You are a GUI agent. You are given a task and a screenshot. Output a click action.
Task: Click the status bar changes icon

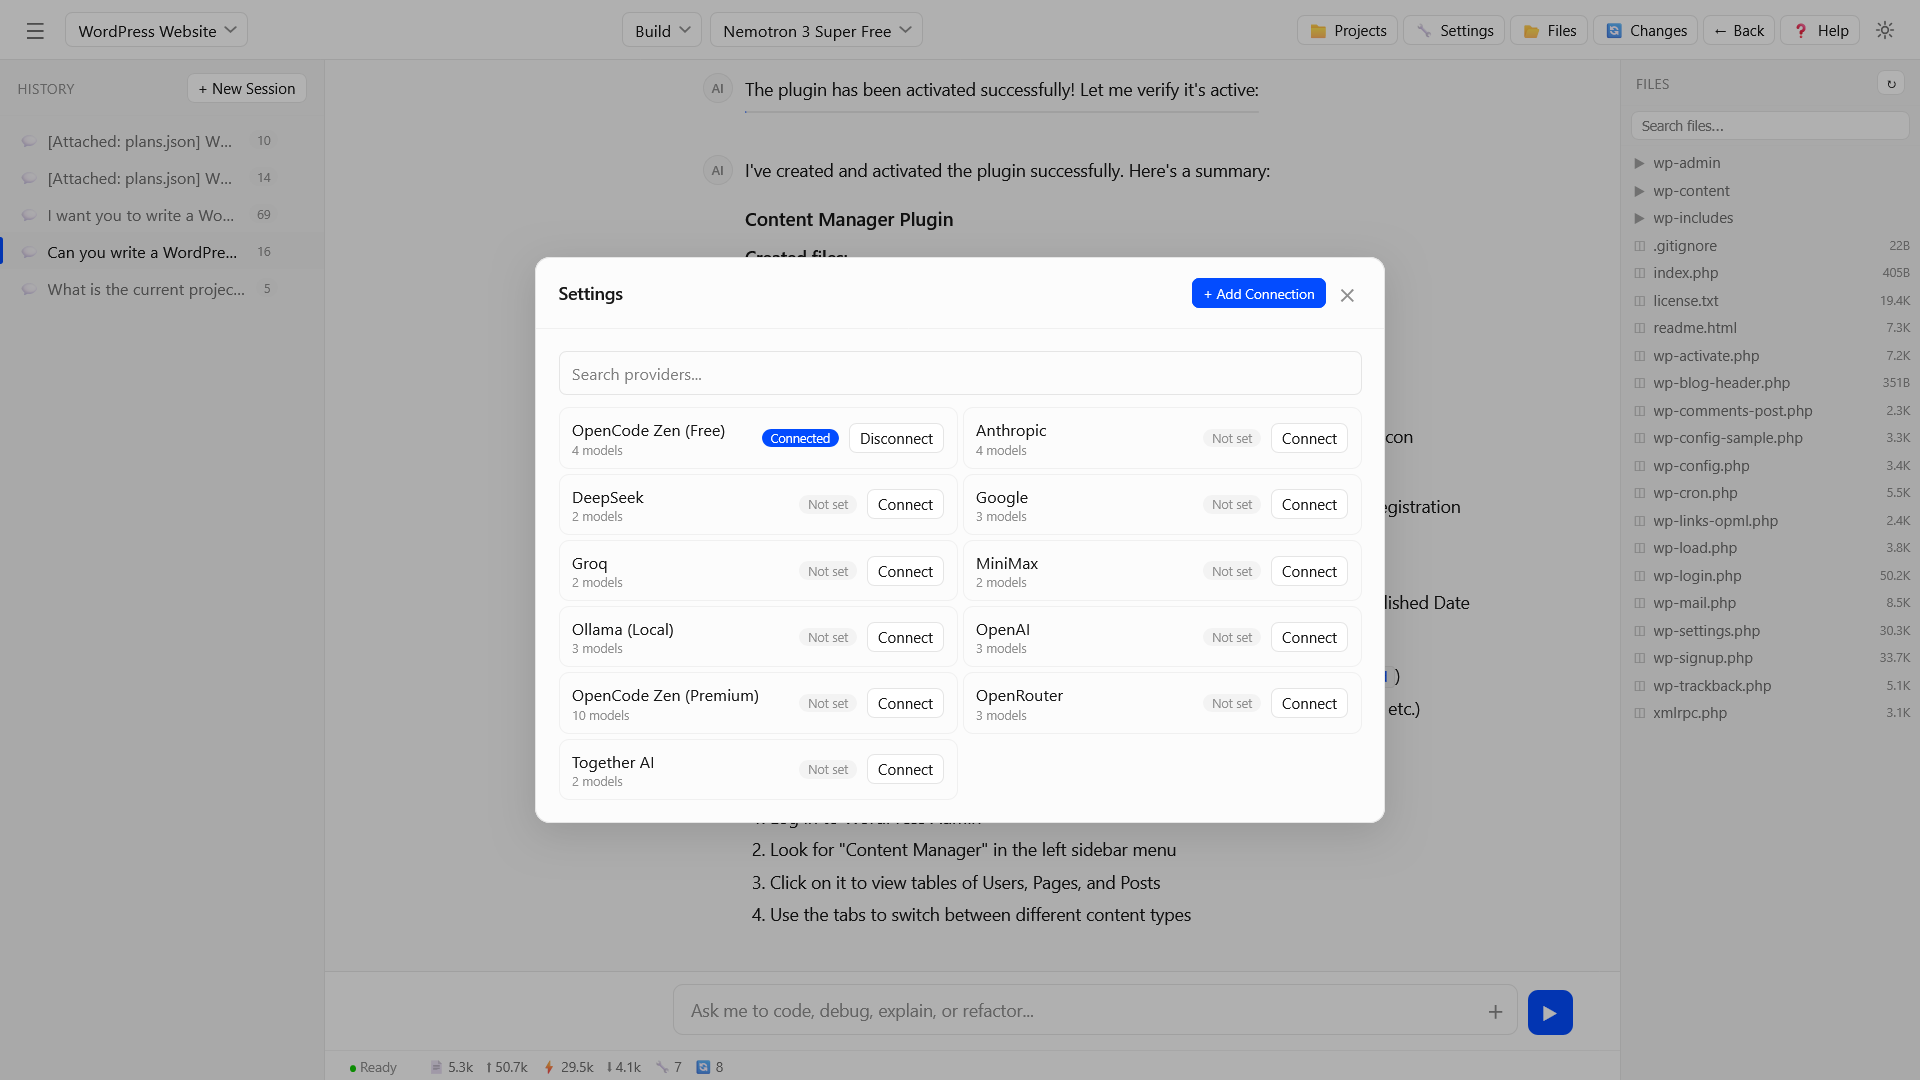(x=703, y=1067)
